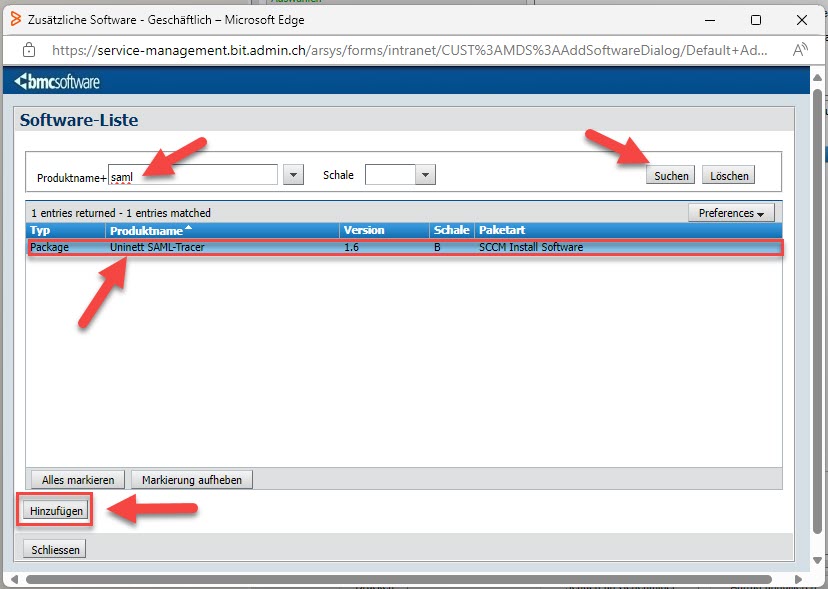Click the bmcsoftware logo
Image resolution: width=828 pixels, height=589 pixels.
click(x=57, y=82)
